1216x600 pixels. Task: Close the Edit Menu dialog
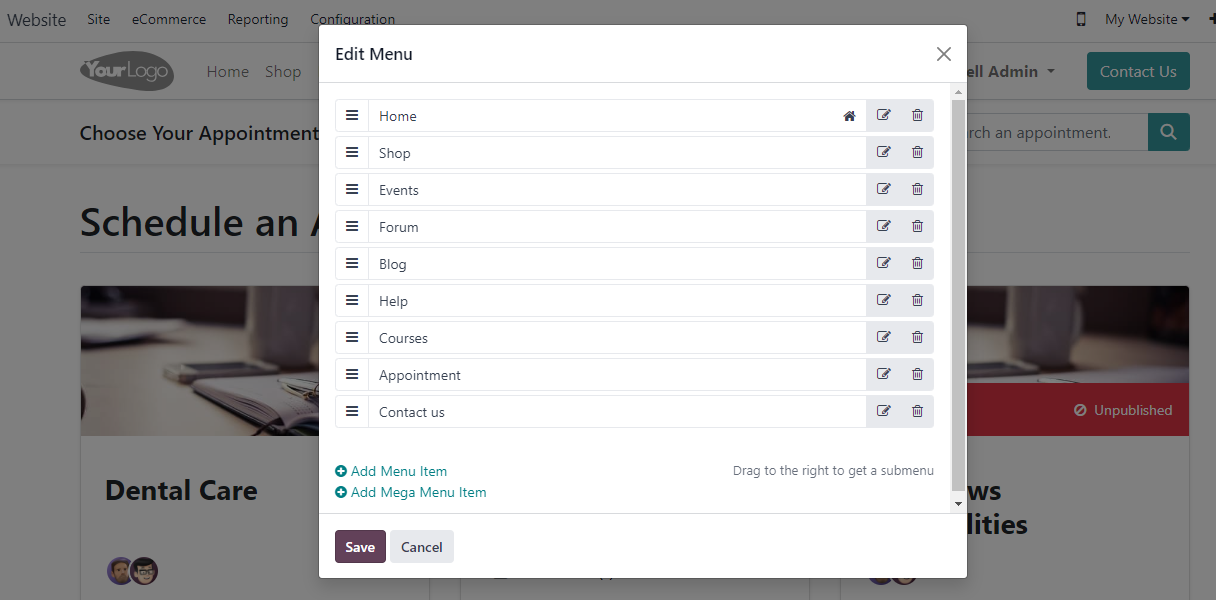tap(943, 54)
